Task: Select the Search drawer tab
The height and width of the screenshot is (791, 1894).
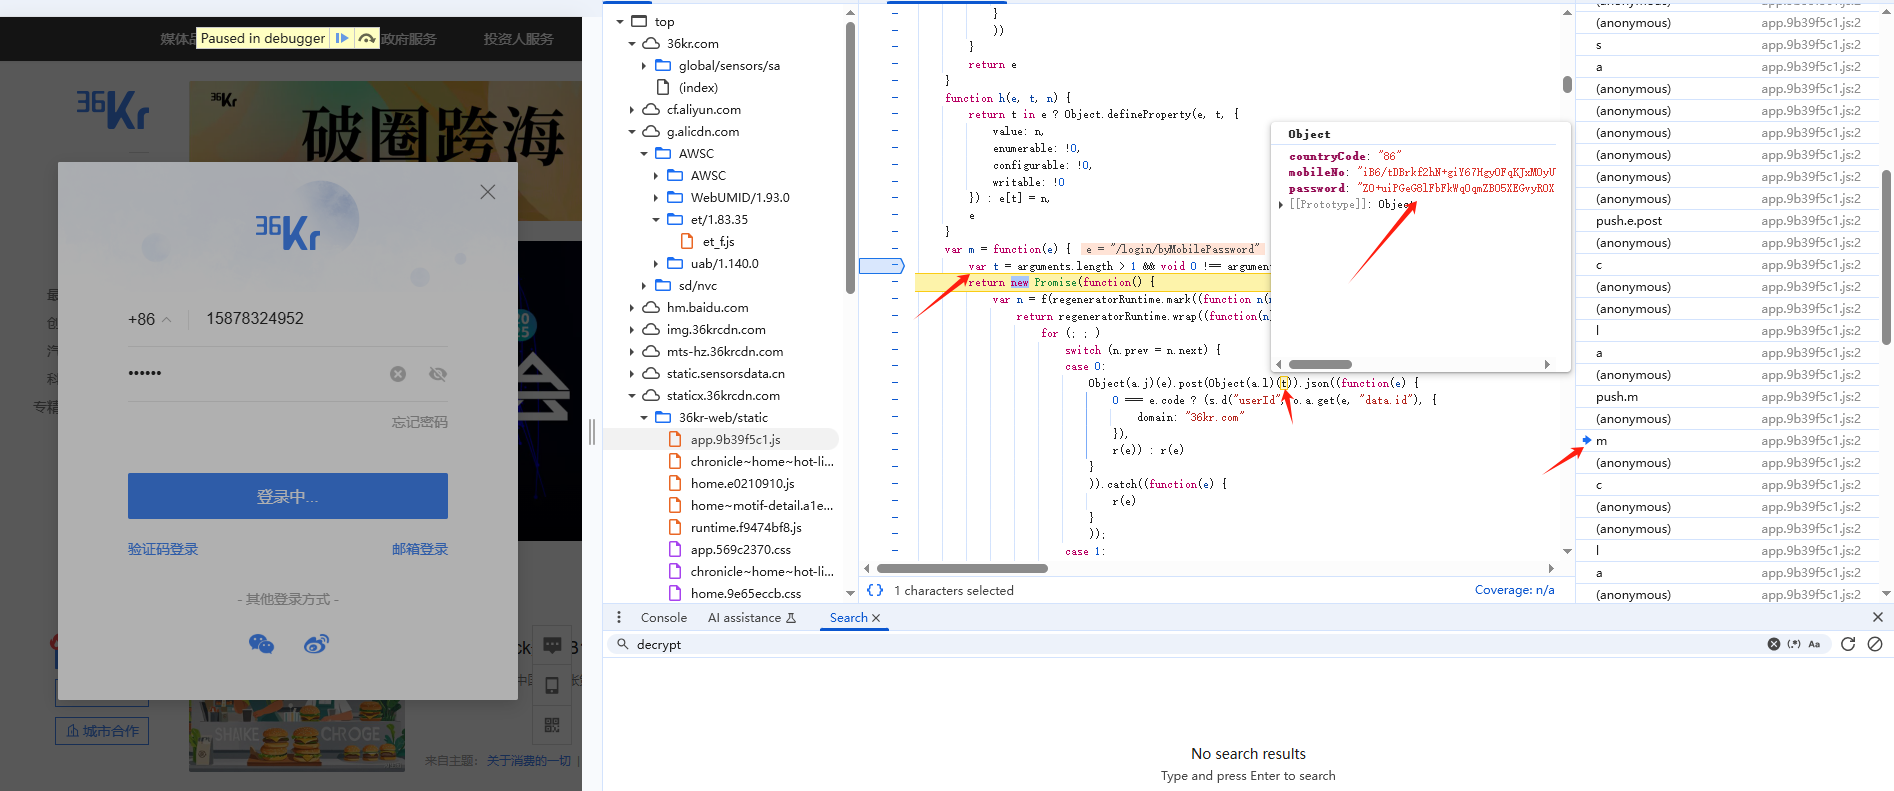Action: tap(848, 618)
